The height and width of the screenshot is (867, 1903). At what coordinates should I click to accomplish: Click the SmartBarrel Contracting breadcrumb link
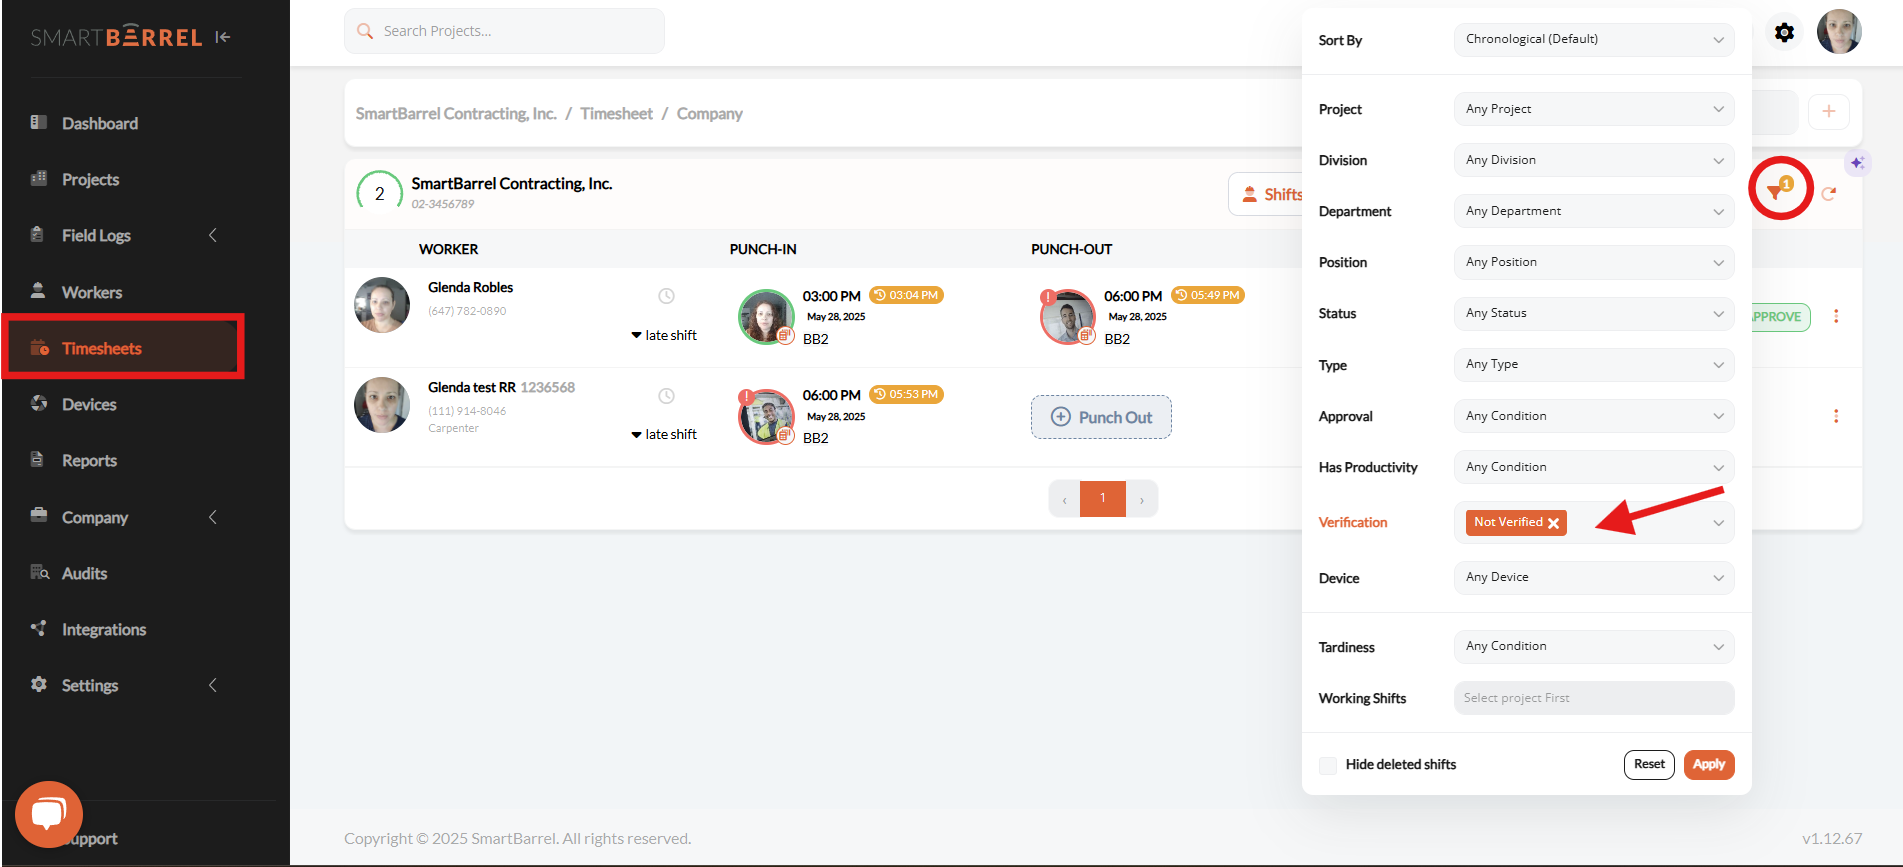(x=456, y=113)
